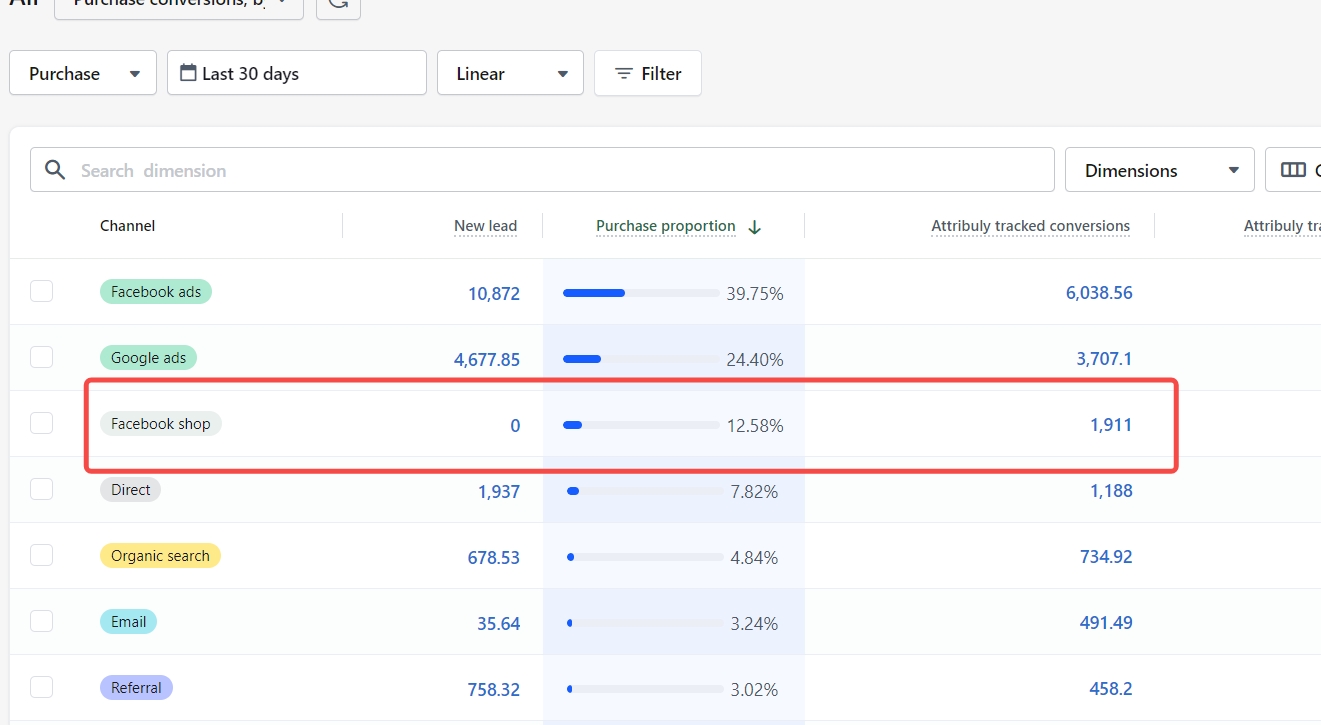Click the Purchase proportion column header

666,226
